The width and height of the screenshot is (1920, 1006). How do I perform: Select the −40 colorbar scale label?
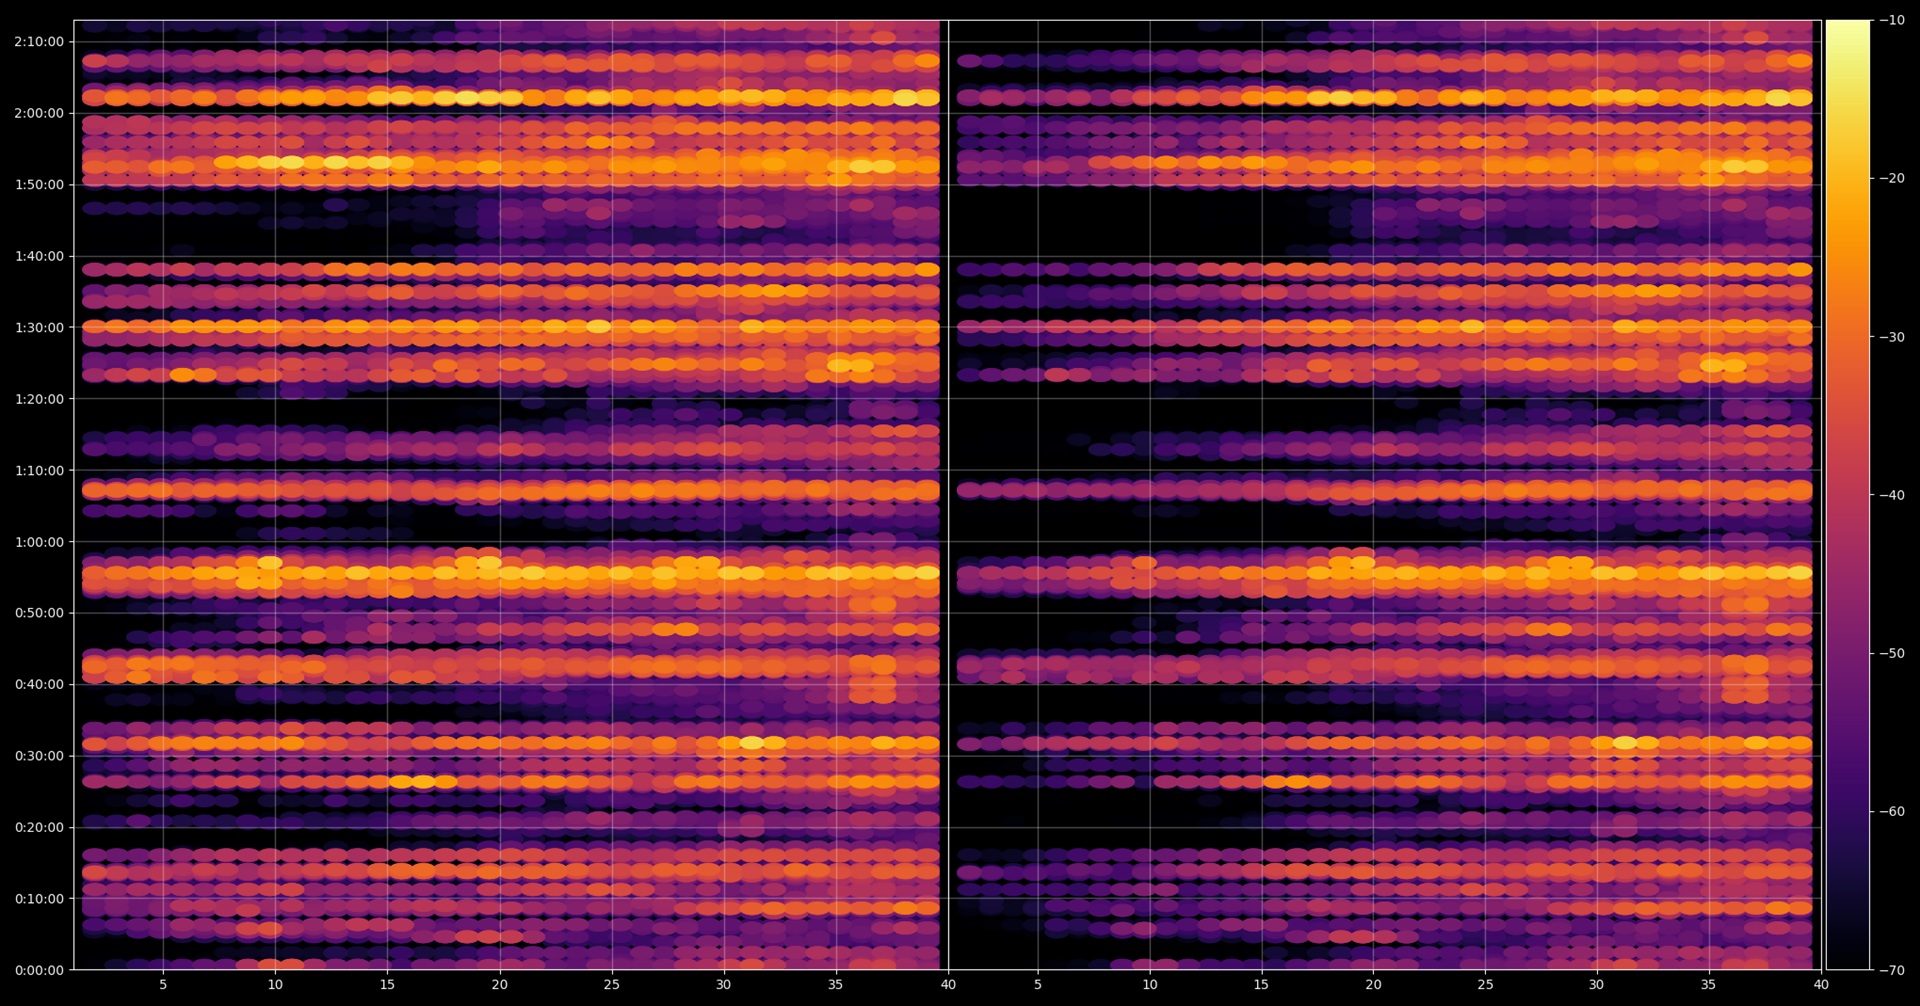(x=1892, y=495)
